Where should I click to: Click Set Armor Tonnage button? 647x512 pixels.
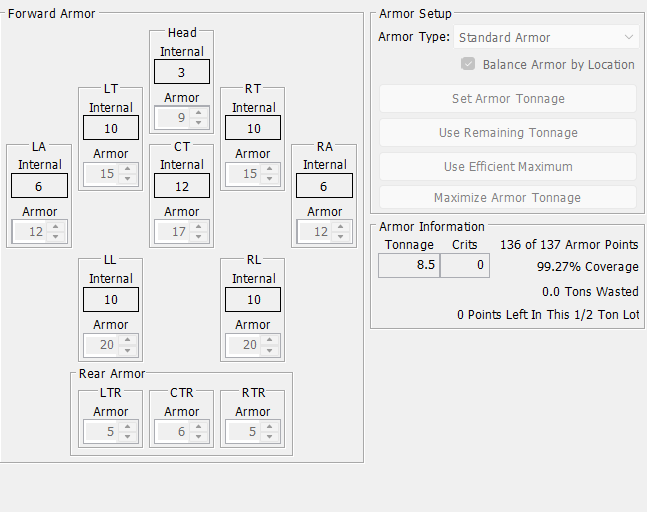pos(508,99)
